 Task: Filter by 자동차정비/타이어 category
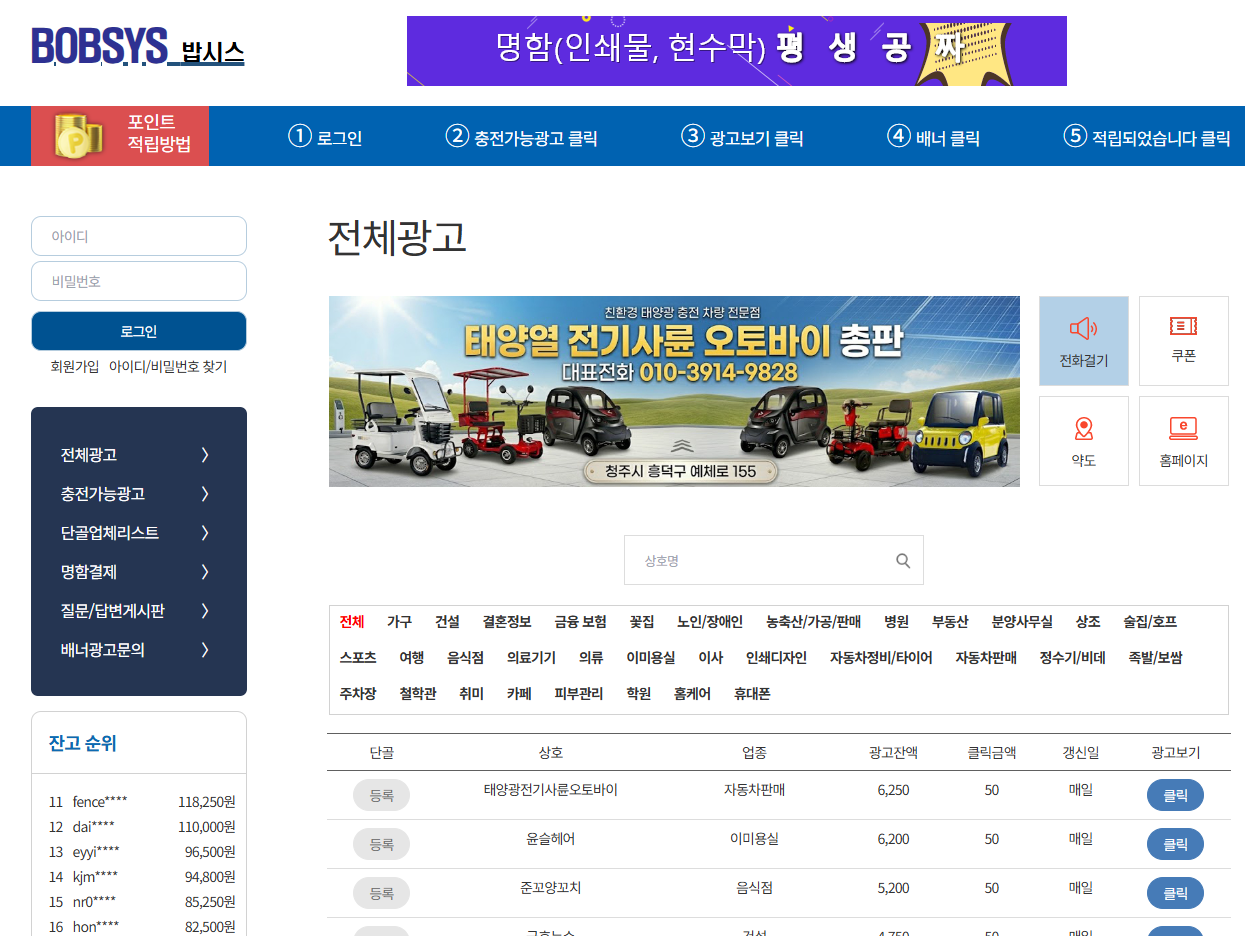pos(881,658)
